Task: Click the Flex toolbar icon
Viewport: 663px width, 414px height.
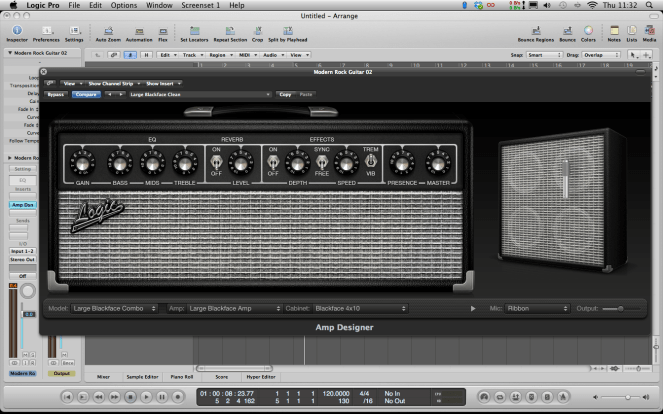Action: click(161, 30)
